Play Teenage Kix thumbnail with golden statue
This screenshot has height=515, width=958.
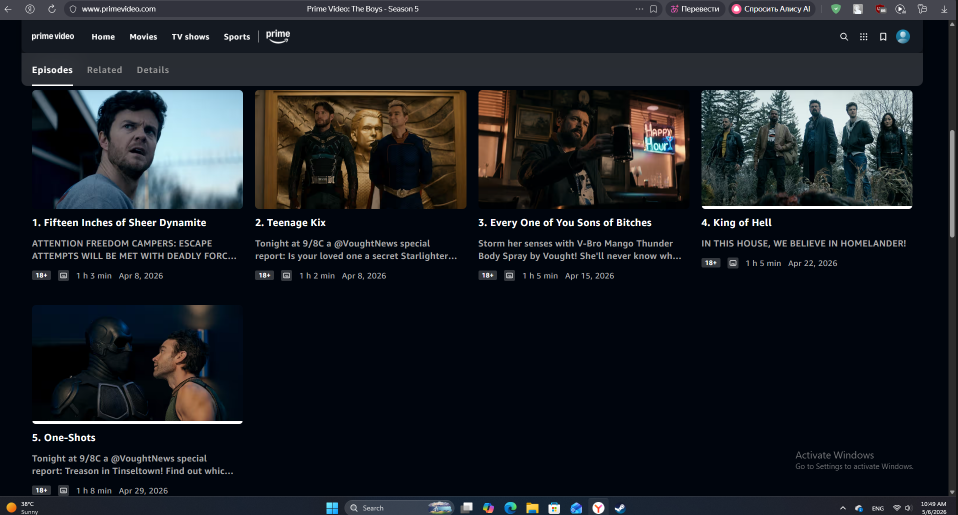(360, 149)
